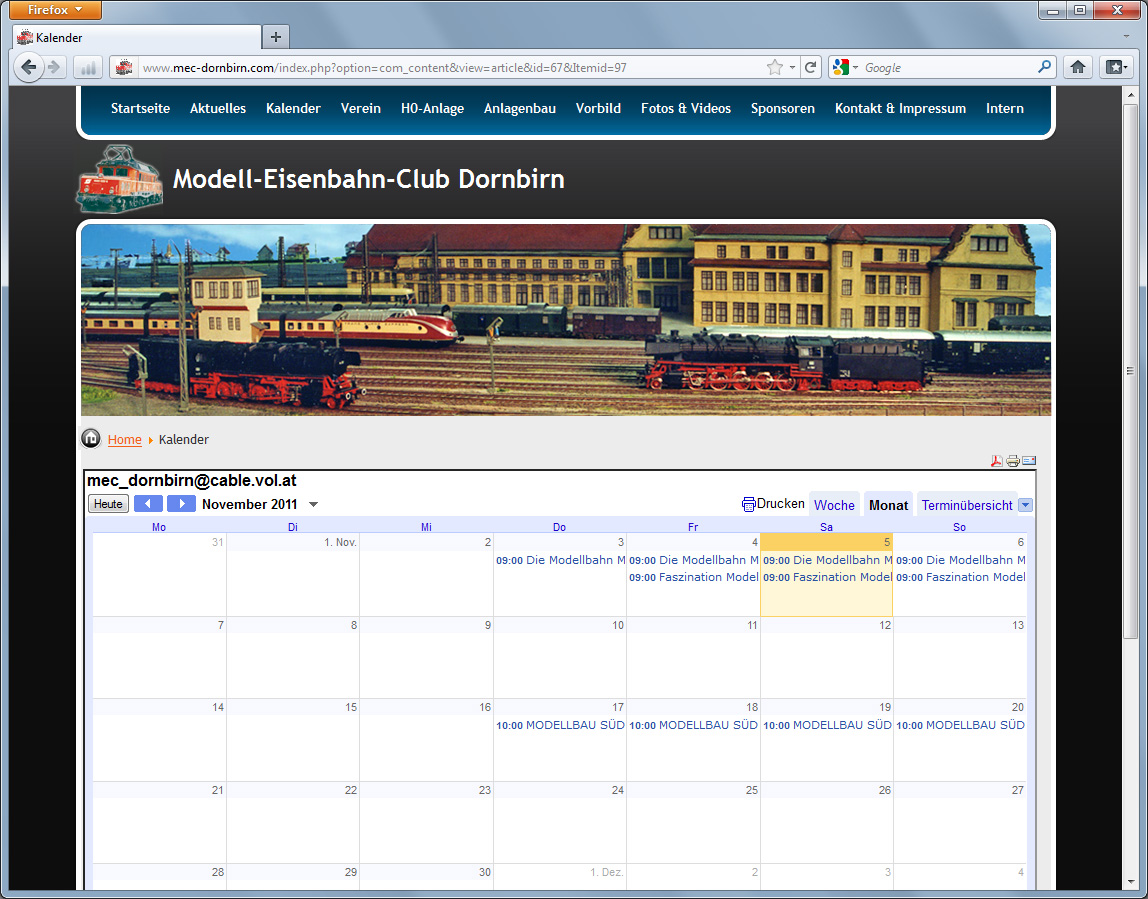Go to the Anlagenbau menu item

point(520,108)
